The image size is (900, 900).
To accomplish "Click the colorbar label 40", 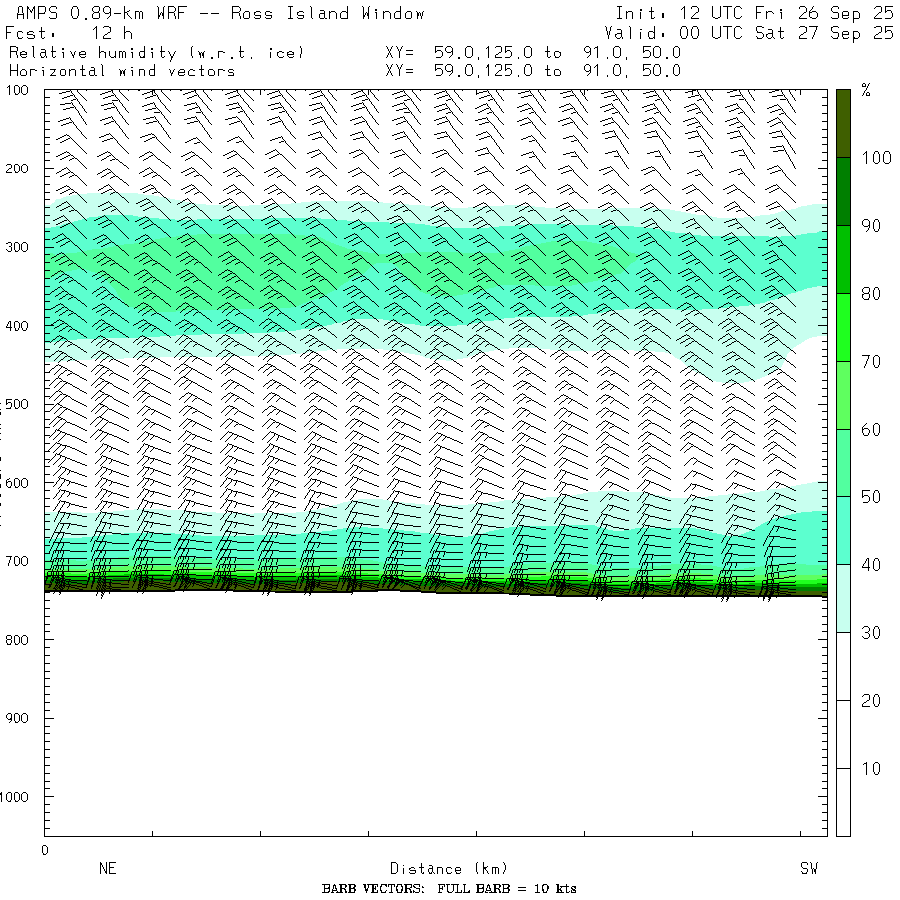I will (x=871, y=565).
